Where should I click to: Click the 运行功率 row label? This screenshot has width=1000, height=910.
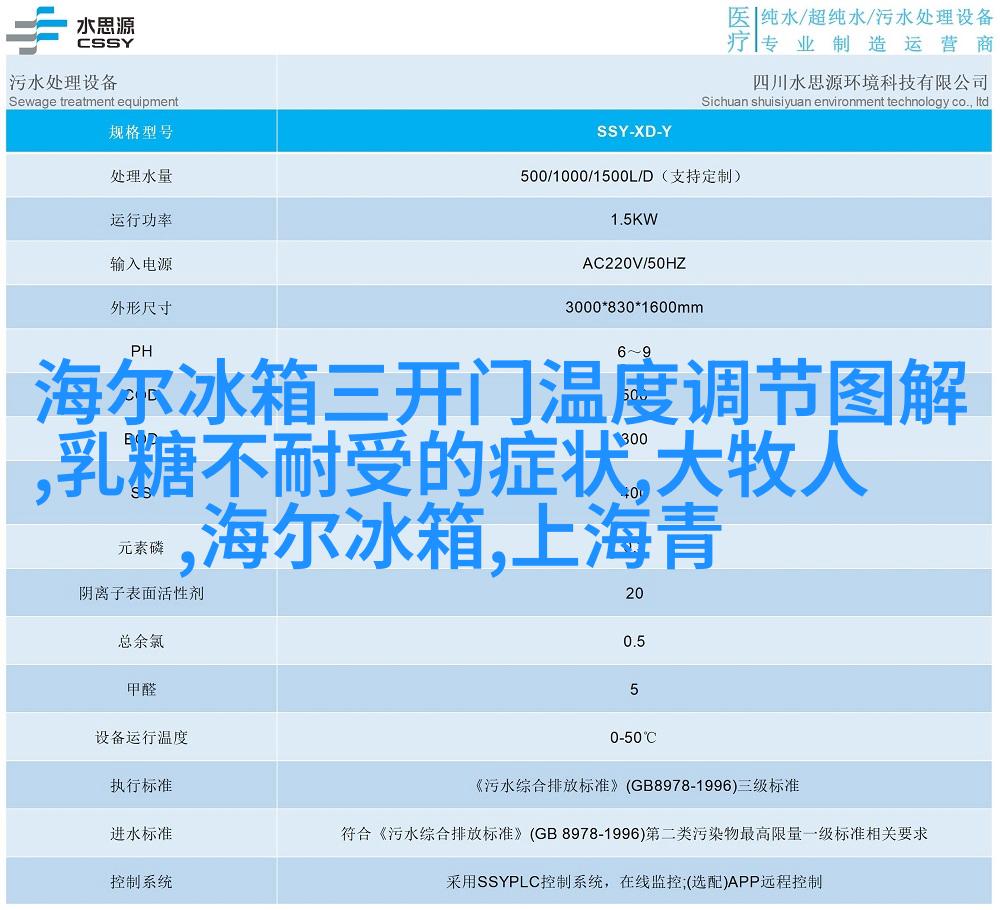point(141,220)
